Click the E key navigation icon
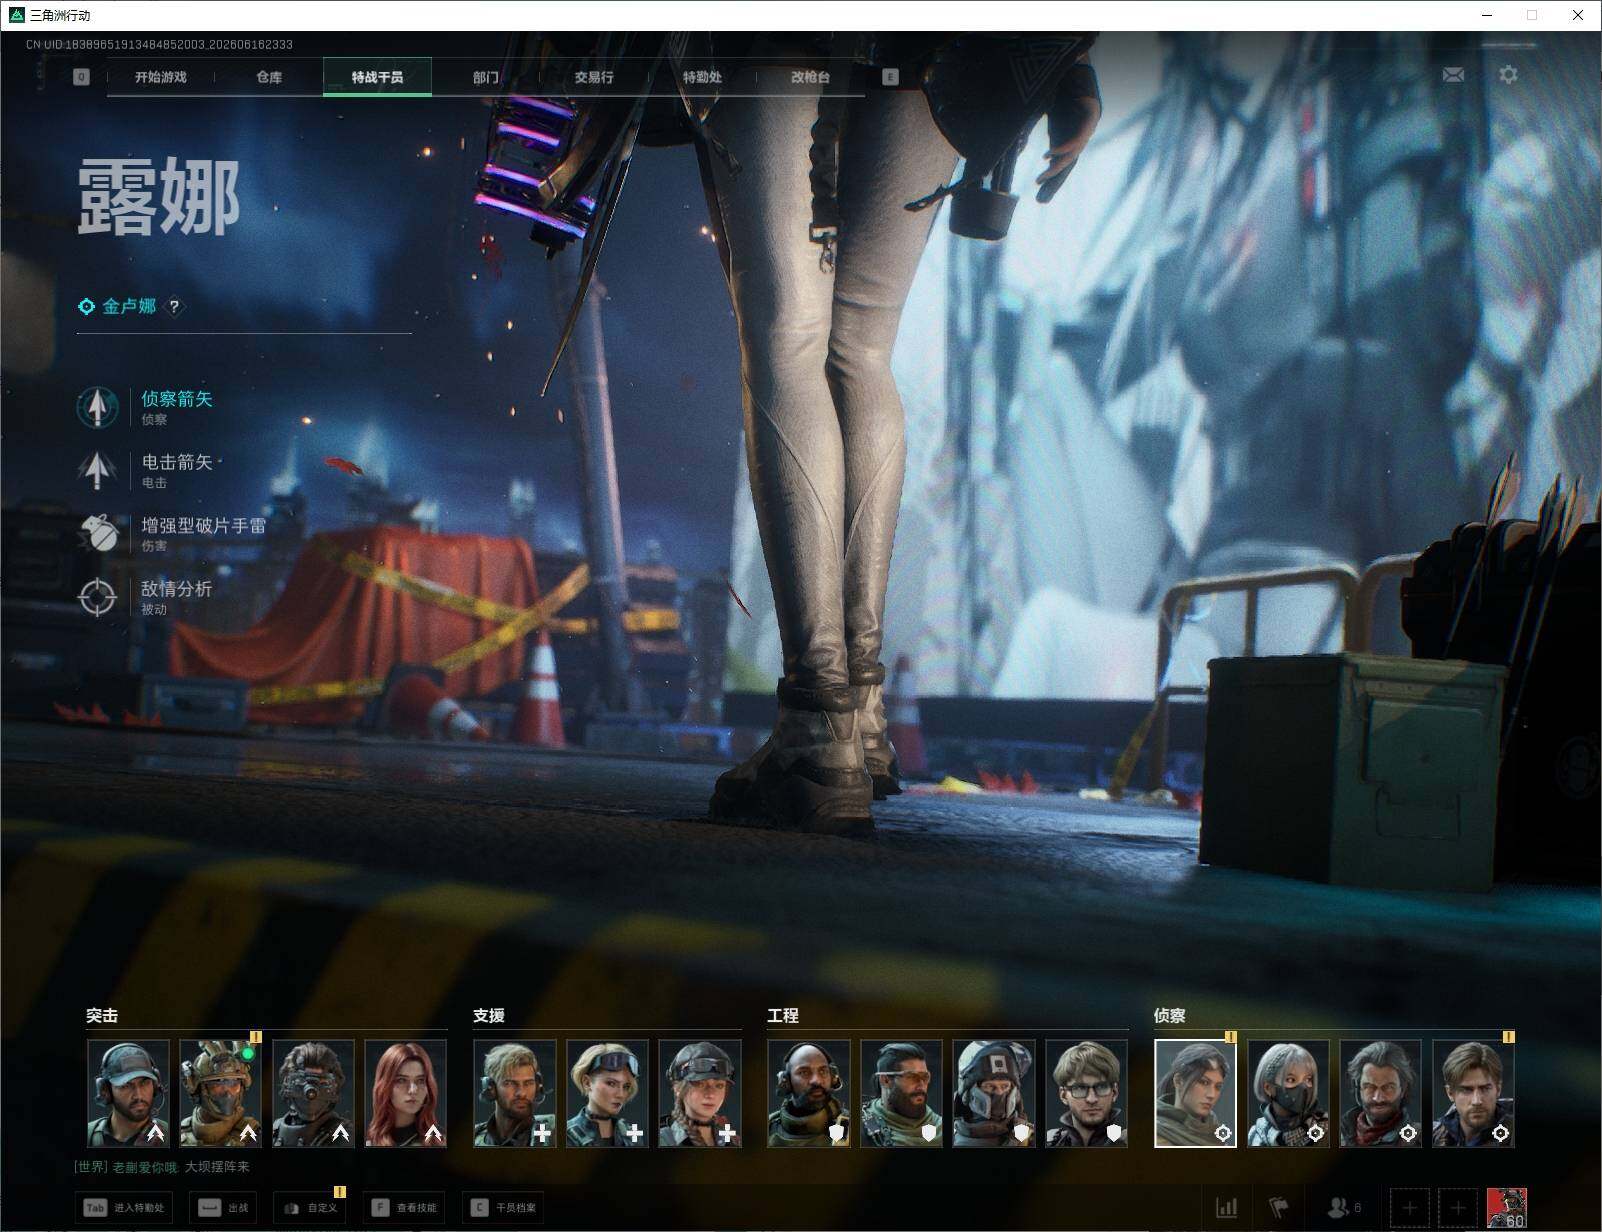This screenshot has width=1602, height=1232. (x=891, y=77)
